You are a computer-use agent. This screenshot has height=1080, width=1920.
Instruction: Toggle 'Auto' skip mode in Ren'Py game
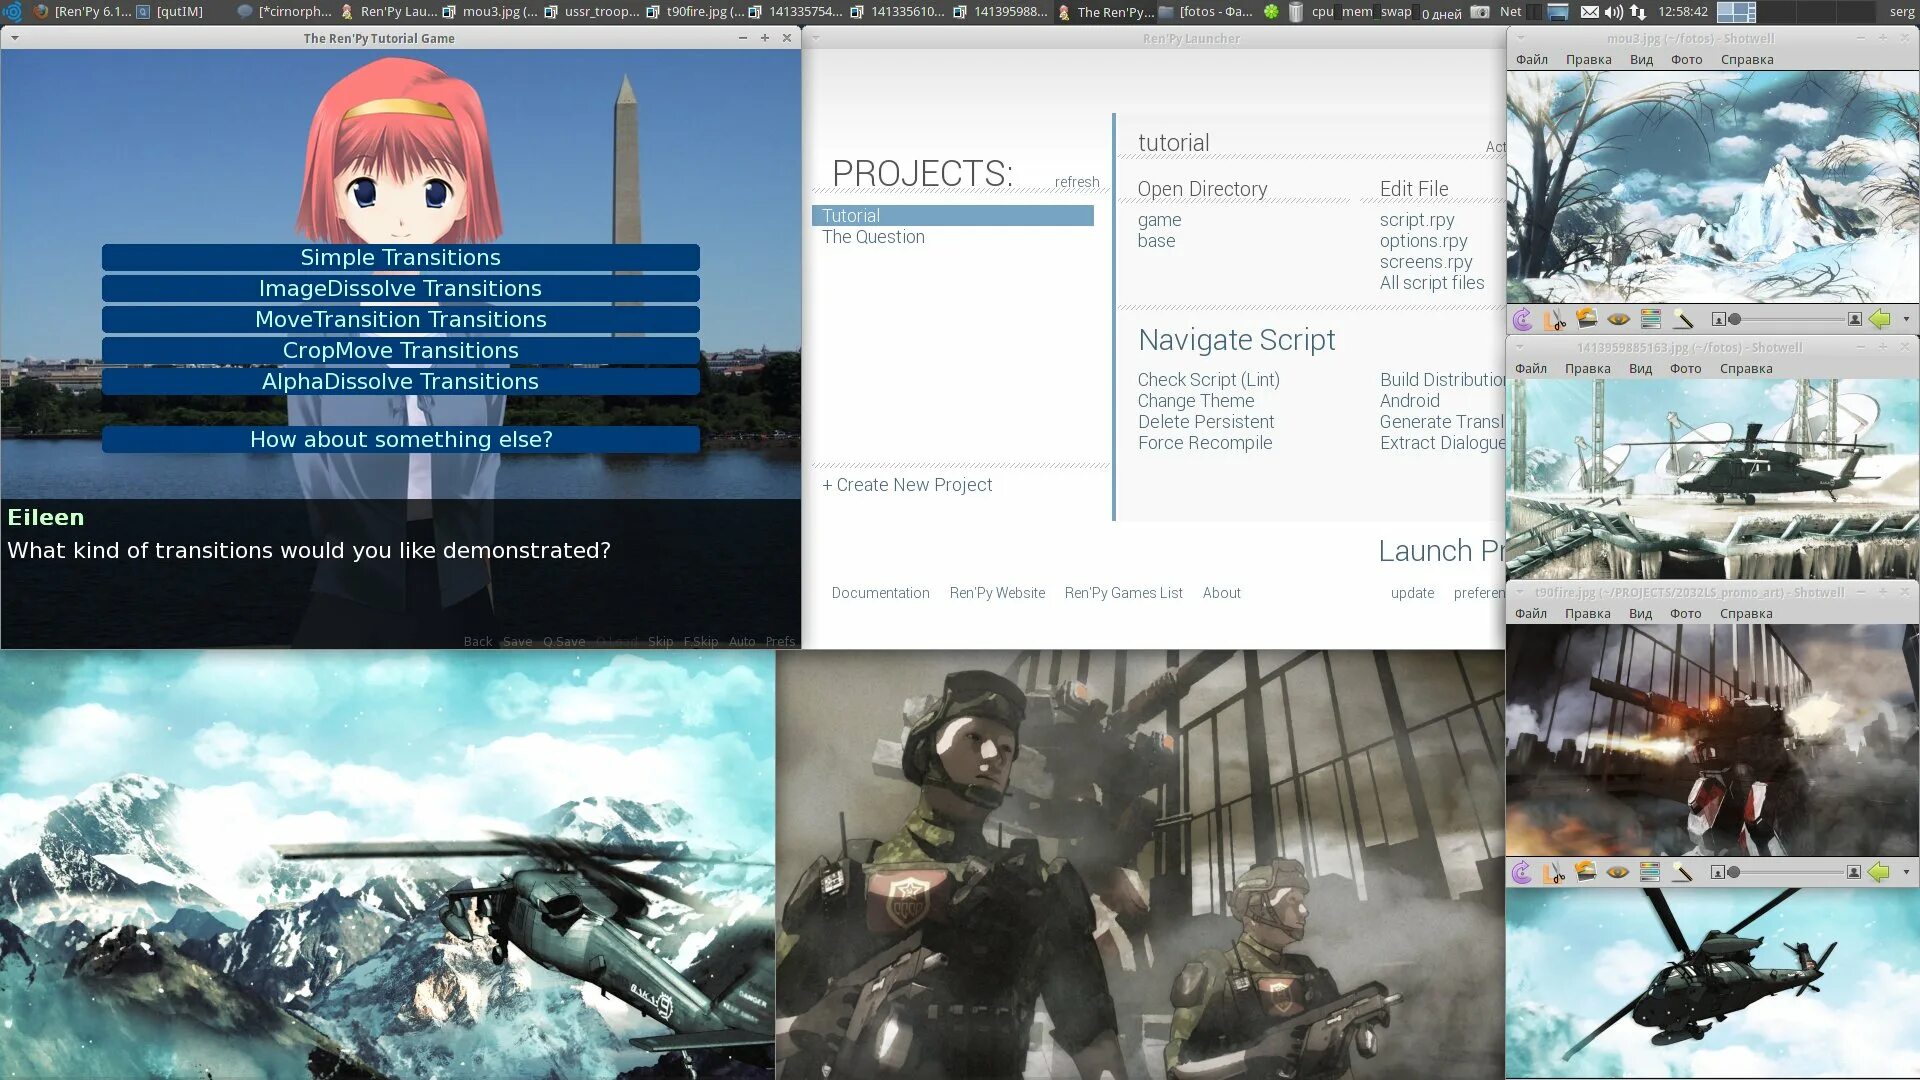tap(740, 641)
